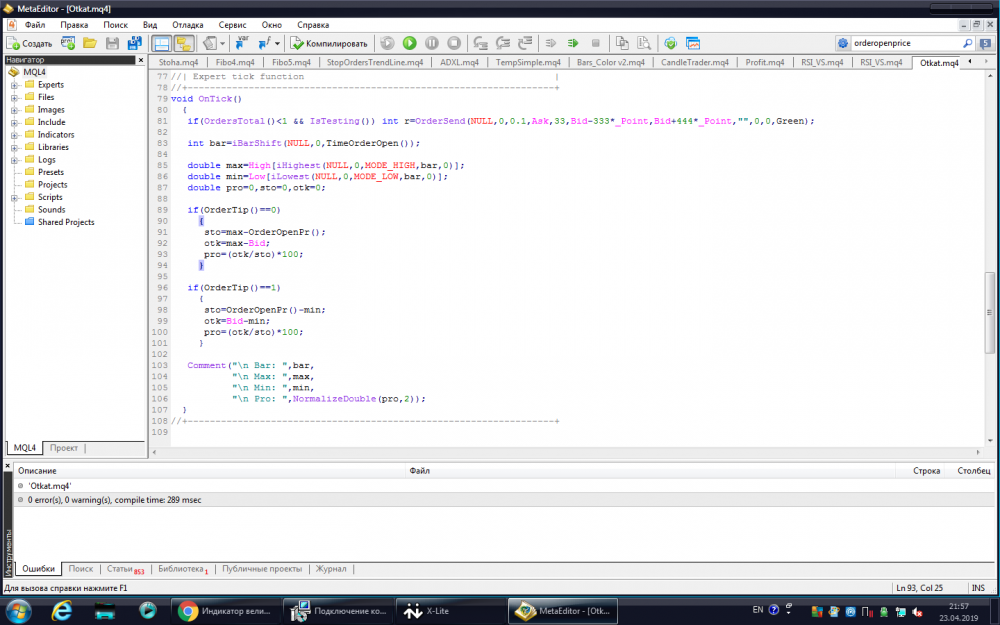Switch to the Проект tab in Navigator

pos(64,448)
